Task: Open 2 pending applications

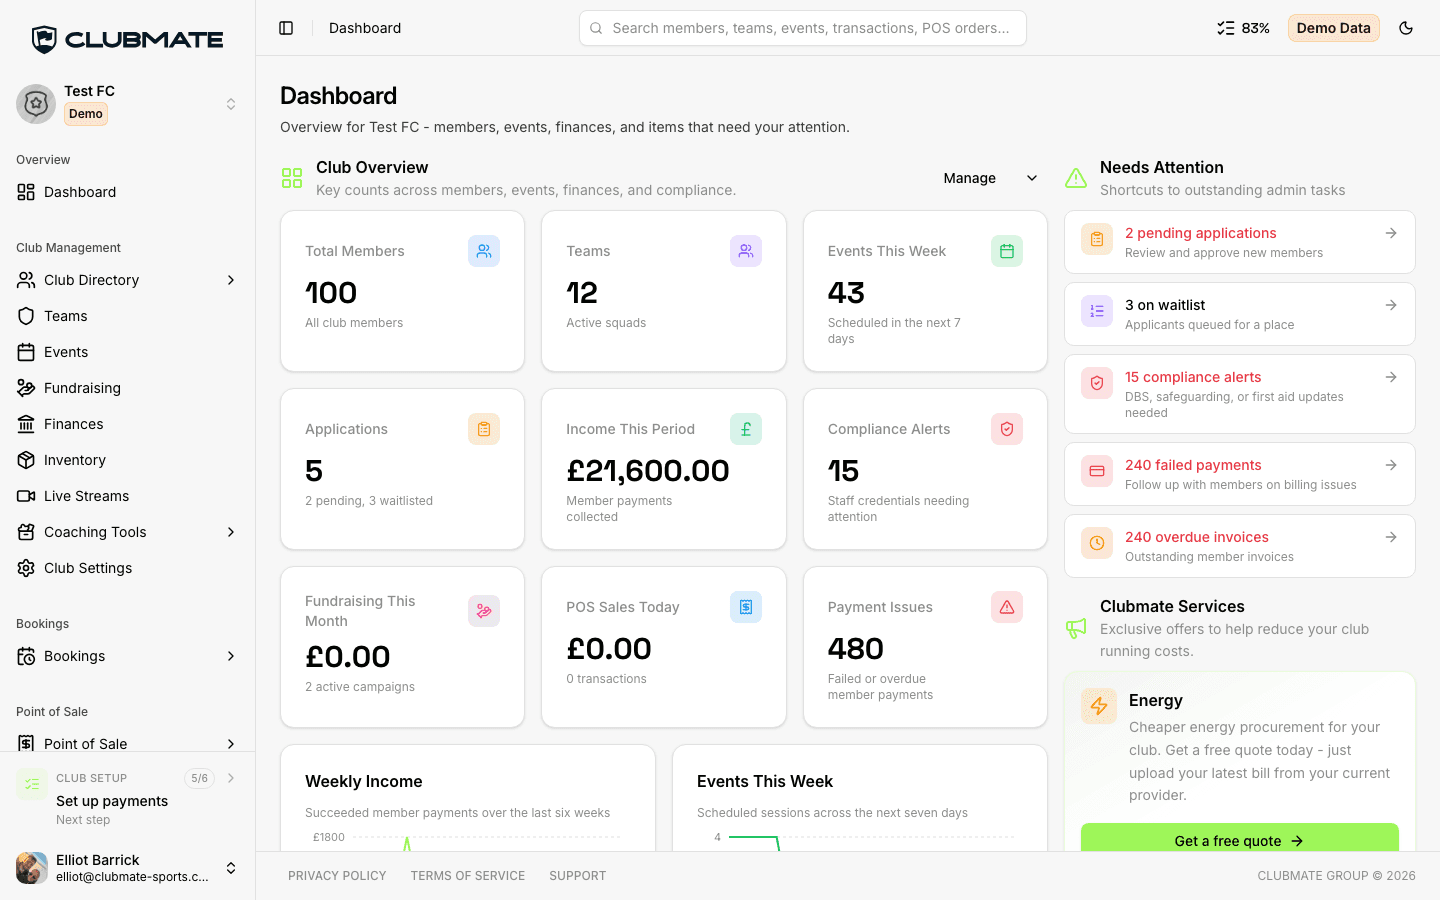Action: tap(1240, 242)
